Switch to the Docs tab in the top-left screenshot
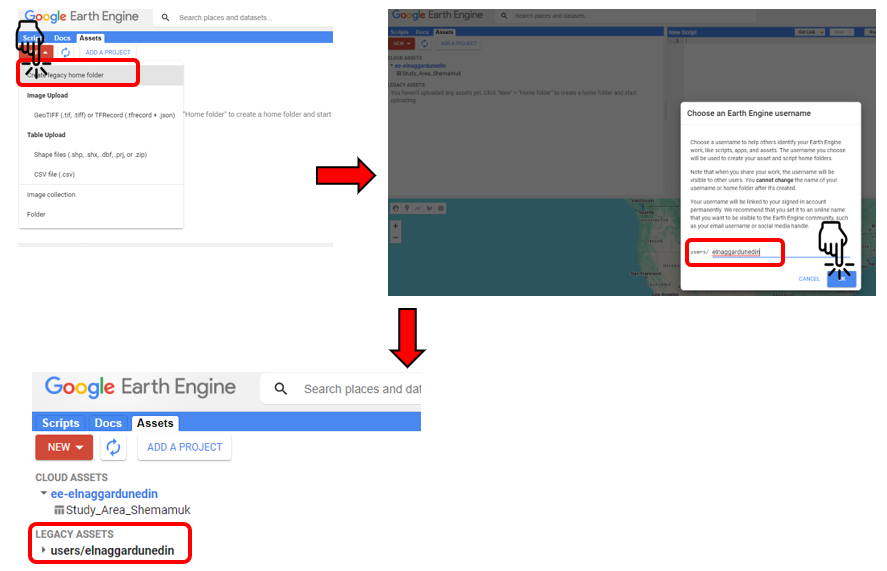The width and height of the screenshot is (887, 571). tap(62, 38)
